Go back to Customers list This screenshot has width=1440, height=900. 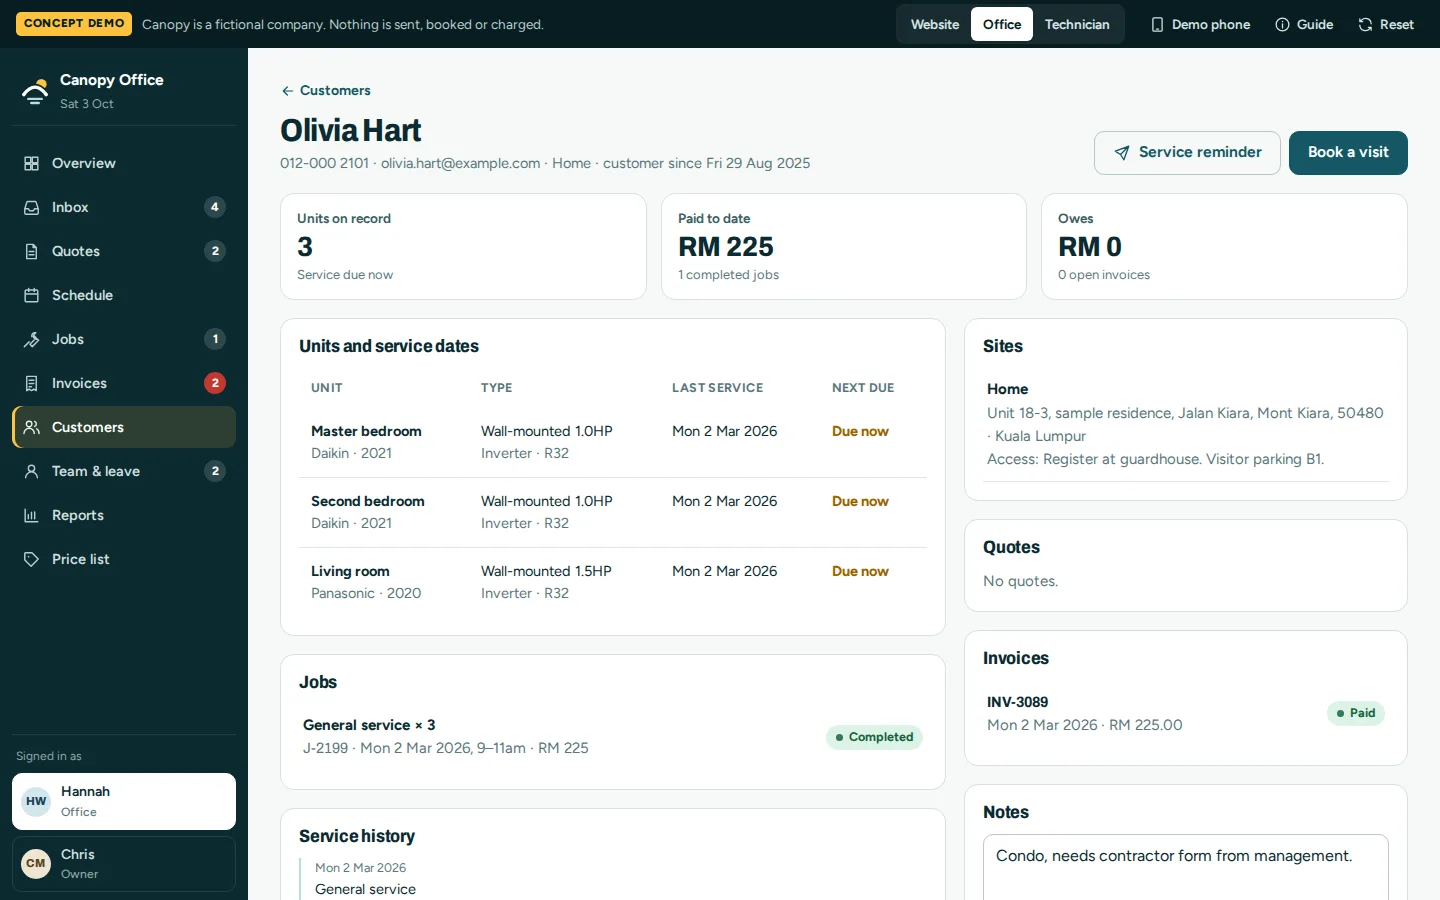click(326, 90)
